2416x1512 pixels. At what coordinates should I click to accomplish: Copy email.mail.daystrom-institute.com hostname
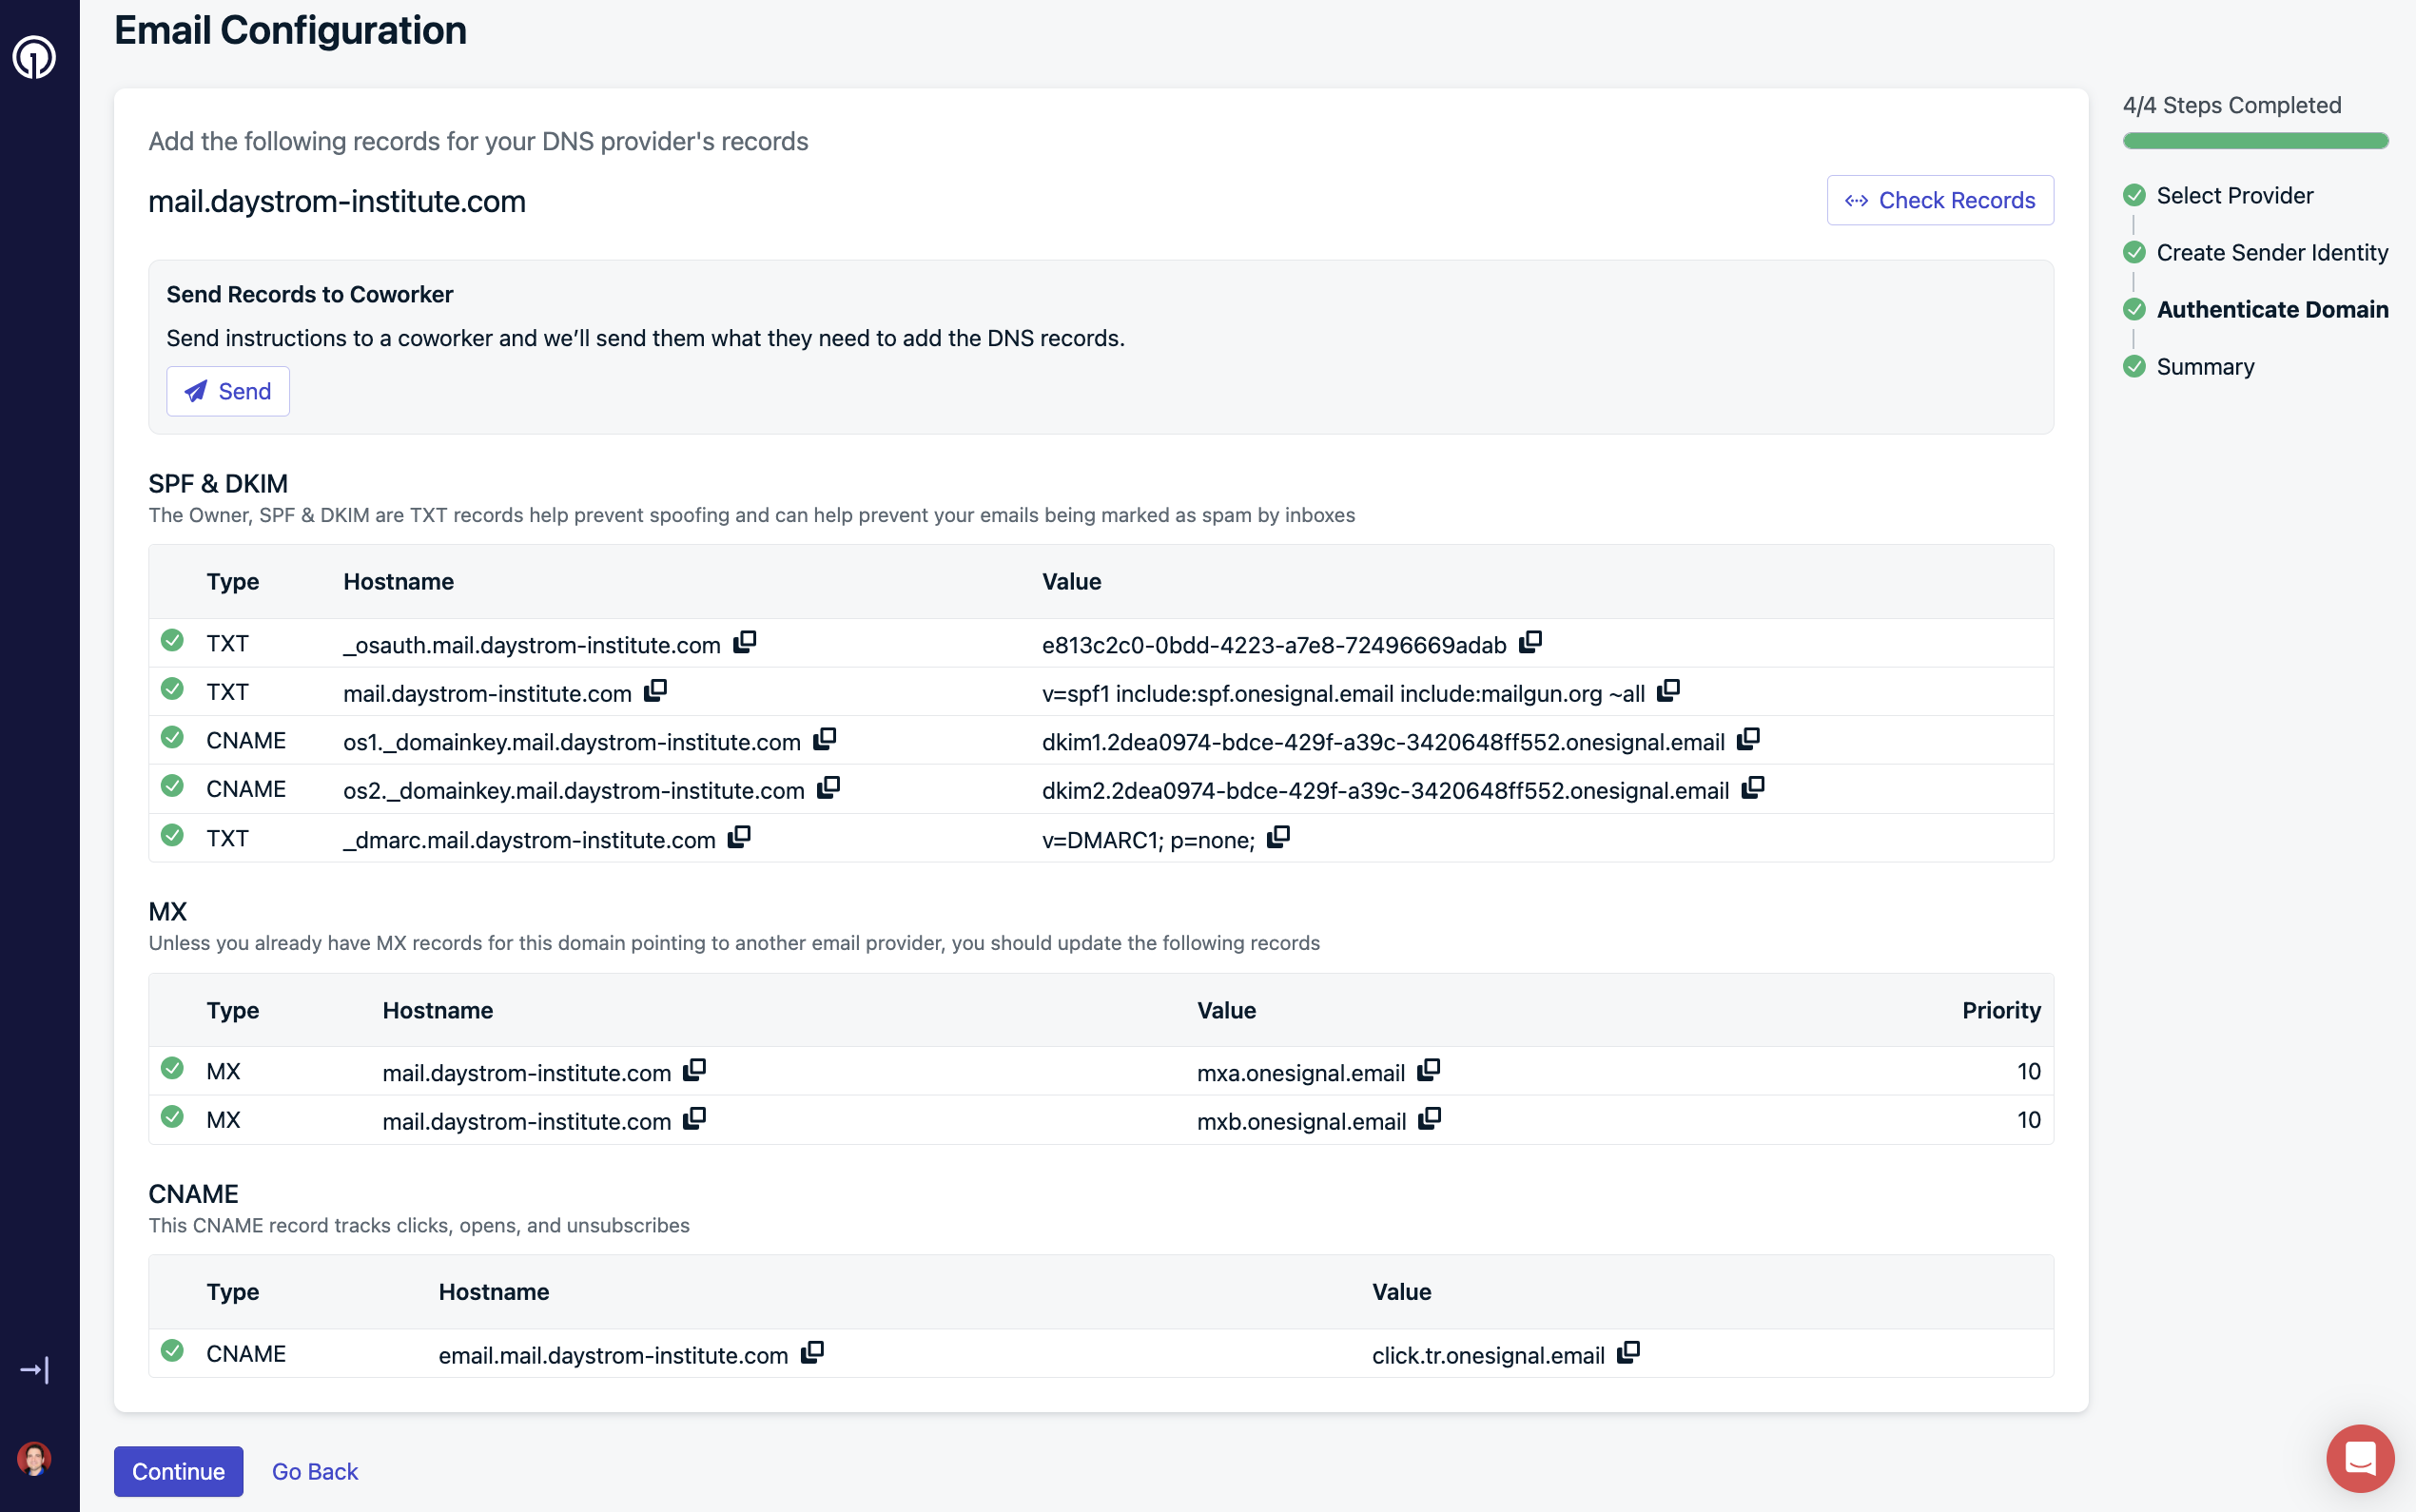pyautogui.click(x=812, y=1353)
